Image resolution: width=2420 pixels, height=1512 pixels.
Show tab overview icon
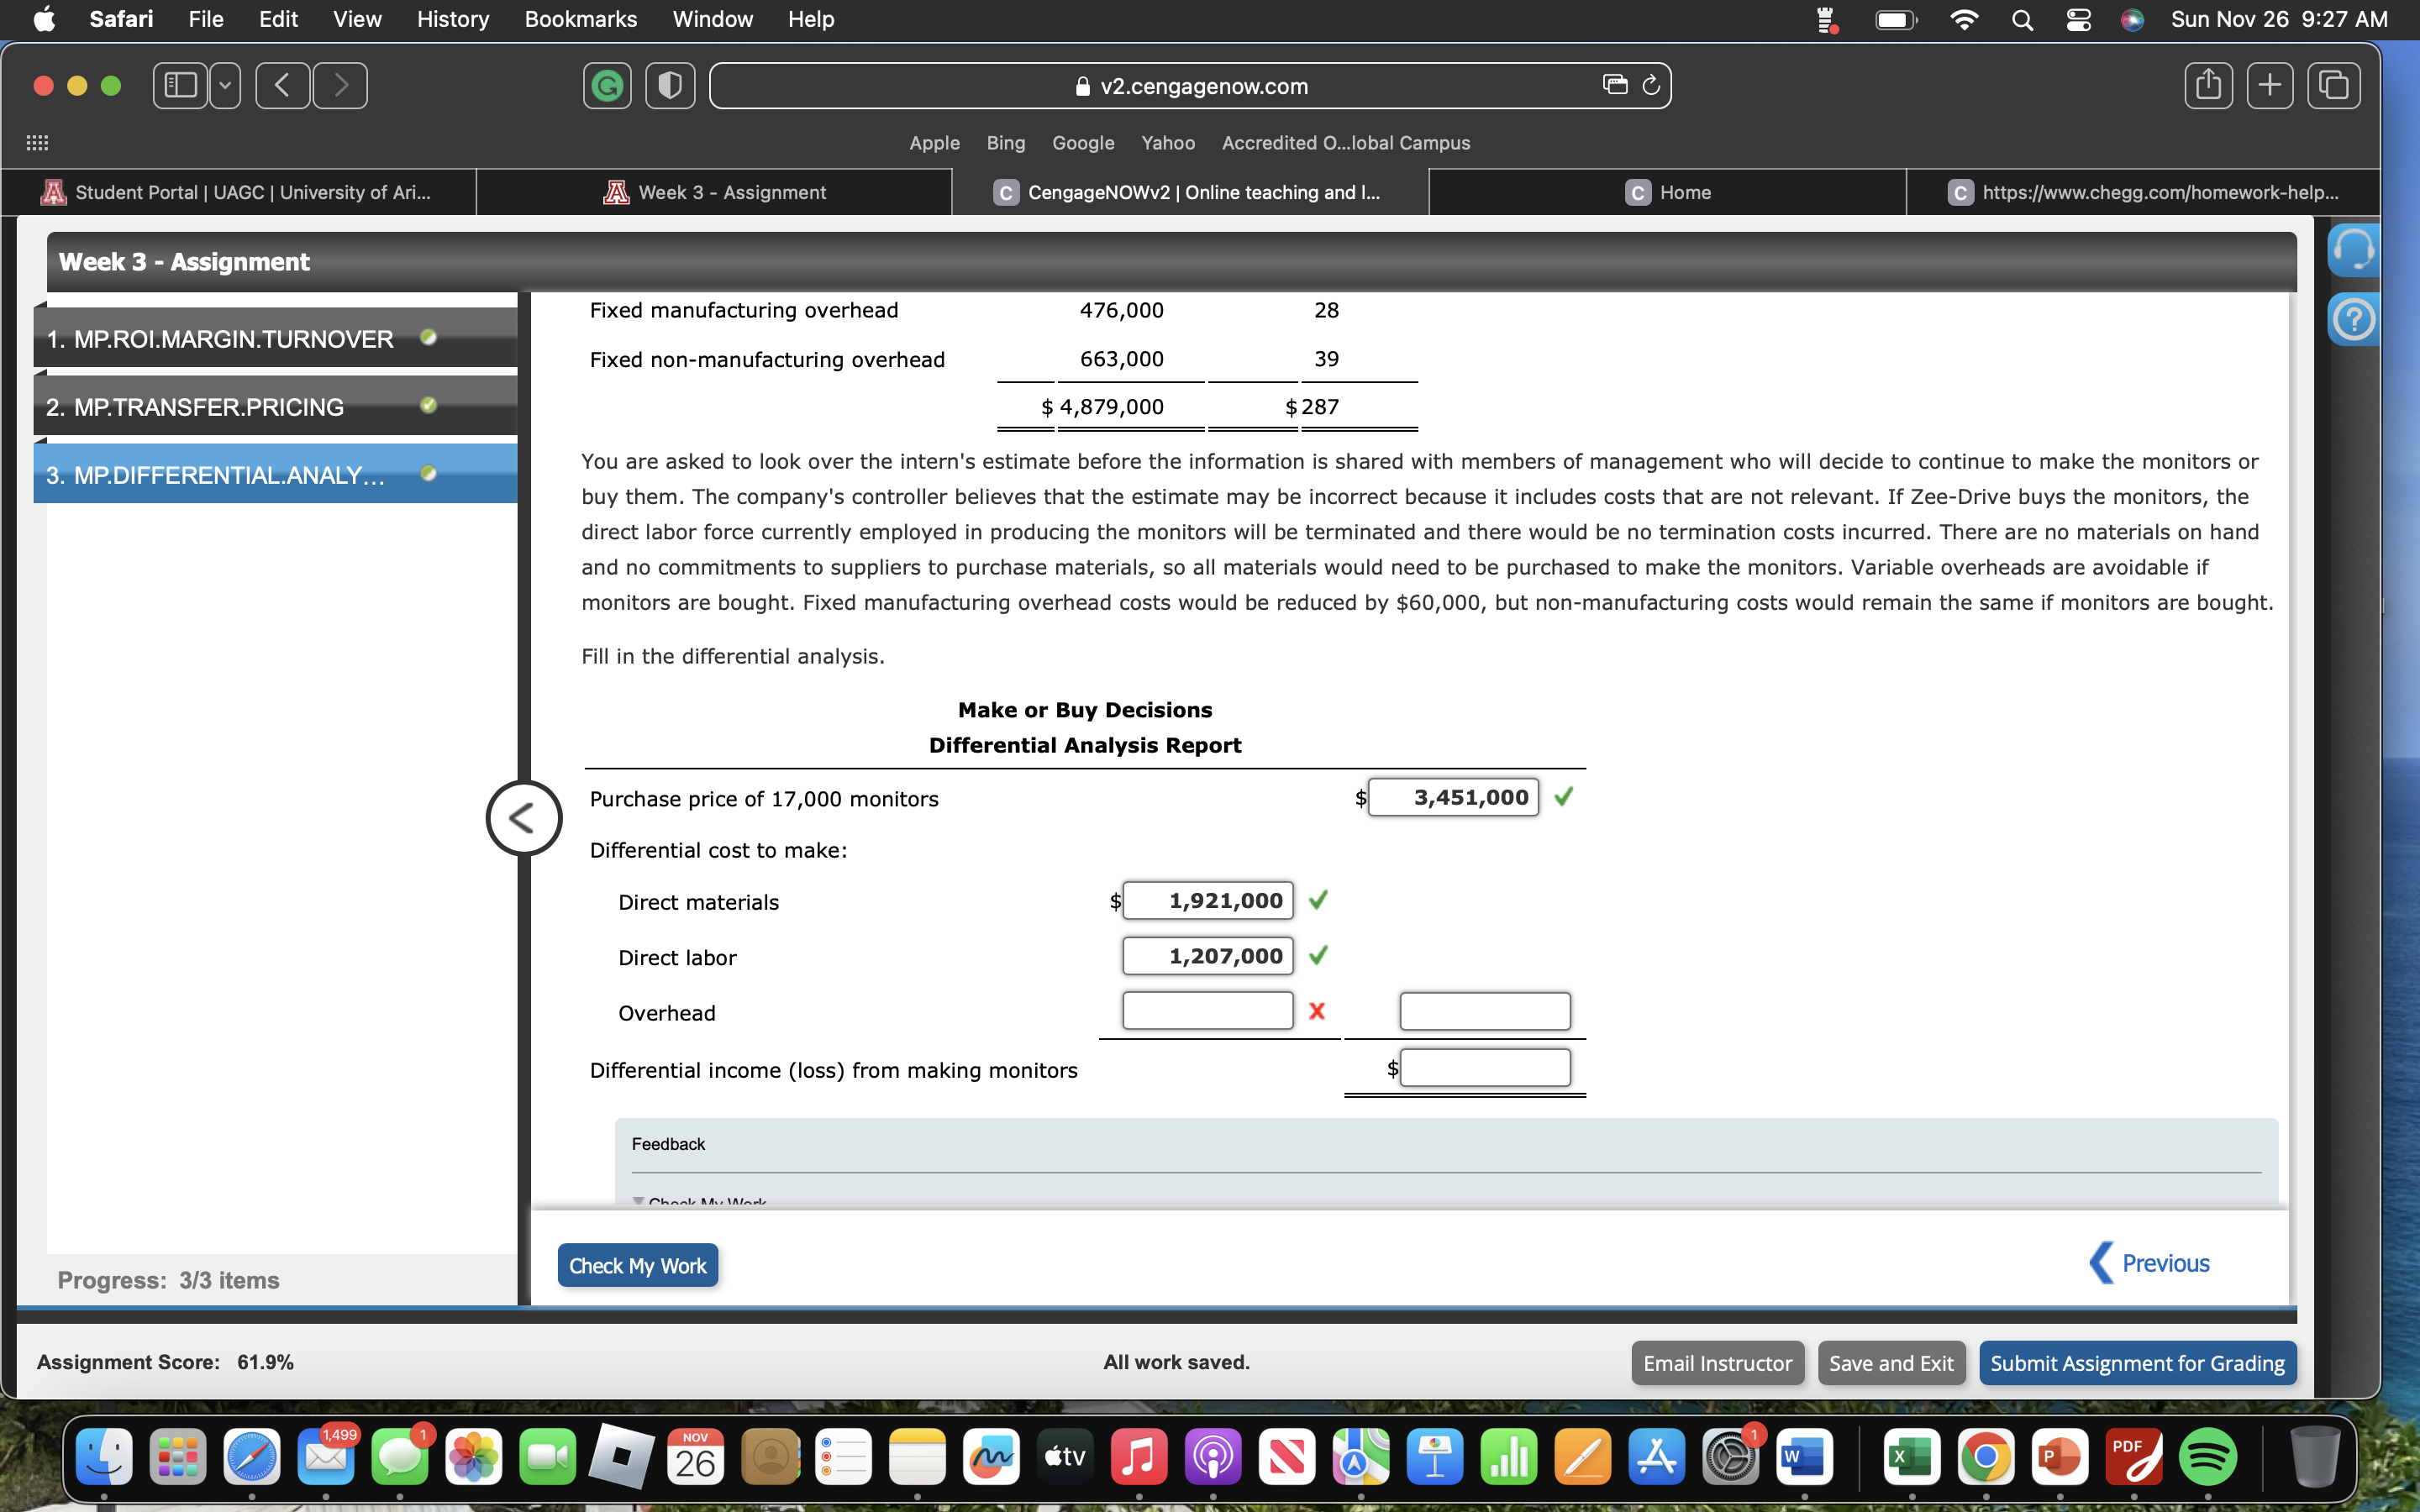2333,86
